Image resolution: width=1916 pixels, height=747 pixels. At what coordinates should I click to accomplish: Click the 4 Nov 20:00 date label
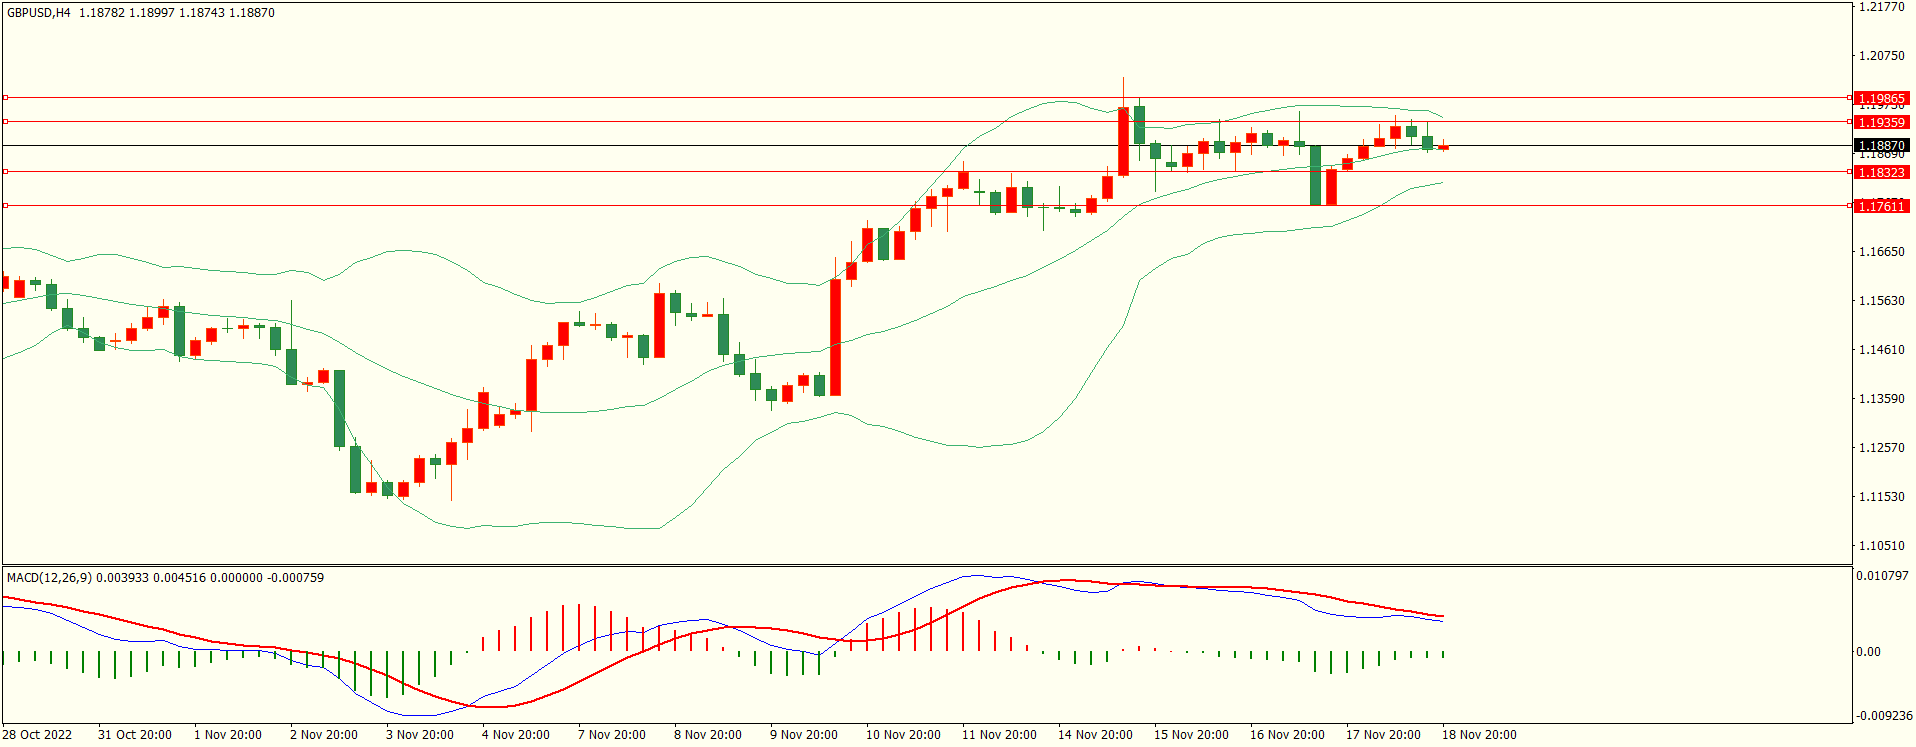point(516,735)
